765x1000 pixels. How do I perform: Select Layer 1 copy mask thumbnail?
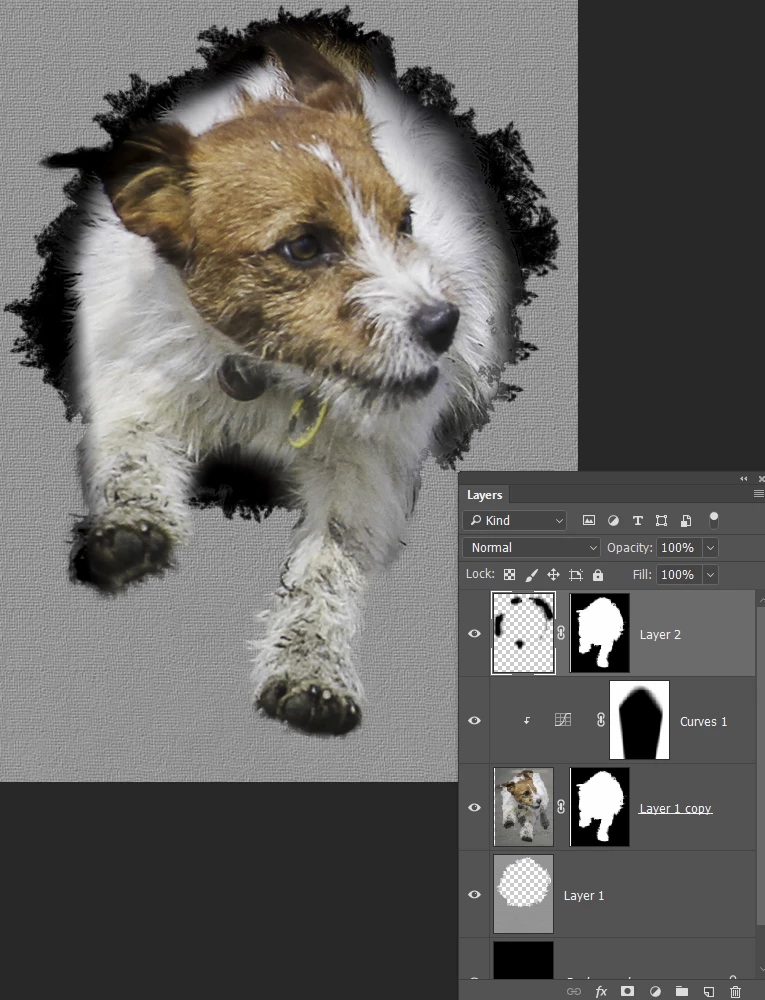[599, 807]
